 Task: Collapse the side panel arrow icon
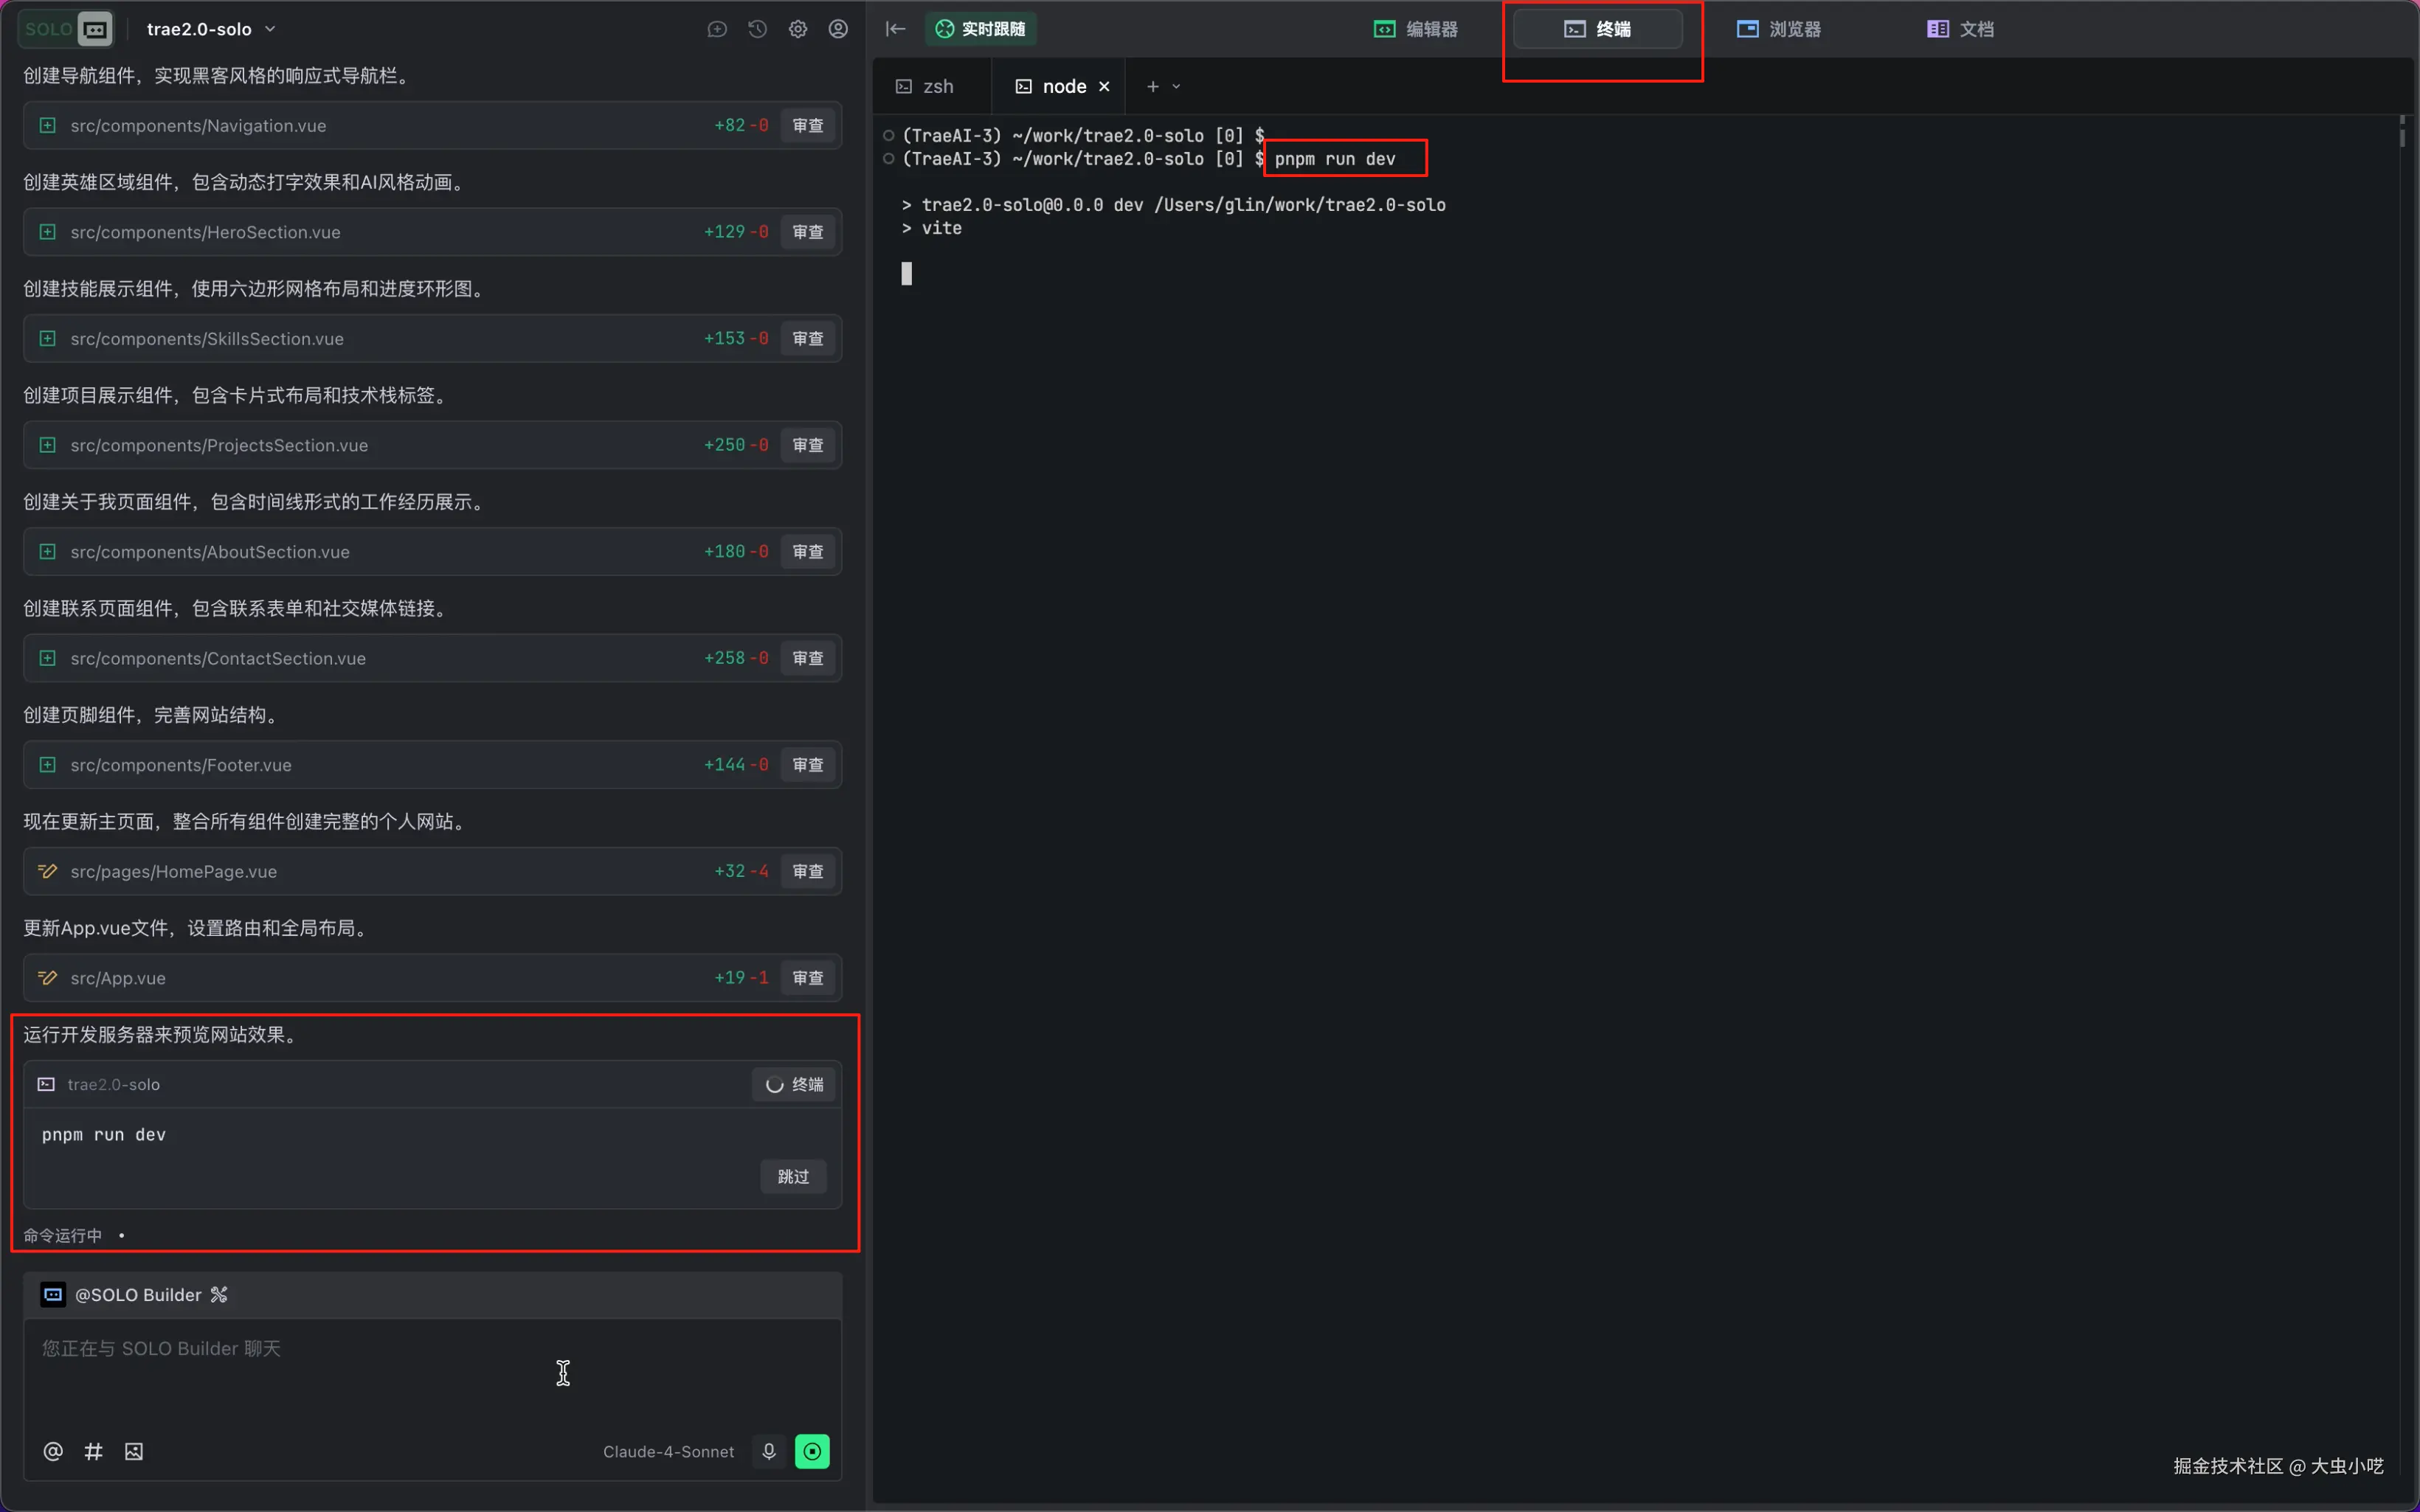point(895,29)
